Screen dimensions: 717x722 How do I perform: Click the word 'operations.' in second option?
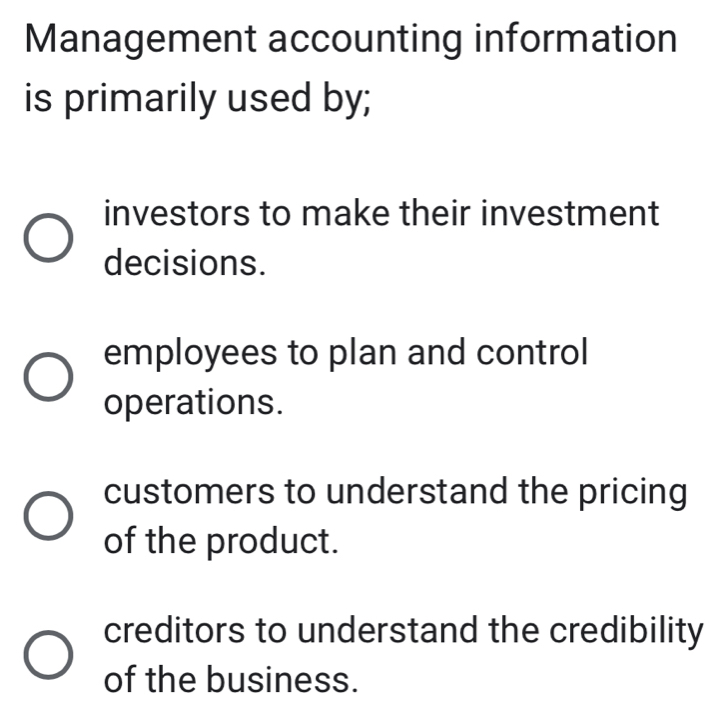tap(192, 403)
